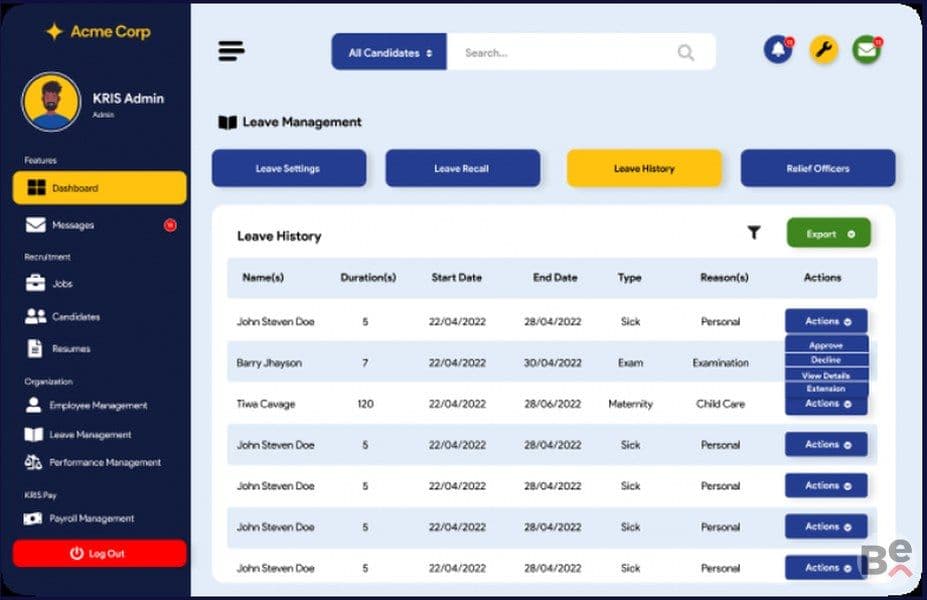The width and height of the screenshot is (927, 600).
Task: Switch to the Leave Settings tab
Action: pyautogui.click(x=289, y=168)
